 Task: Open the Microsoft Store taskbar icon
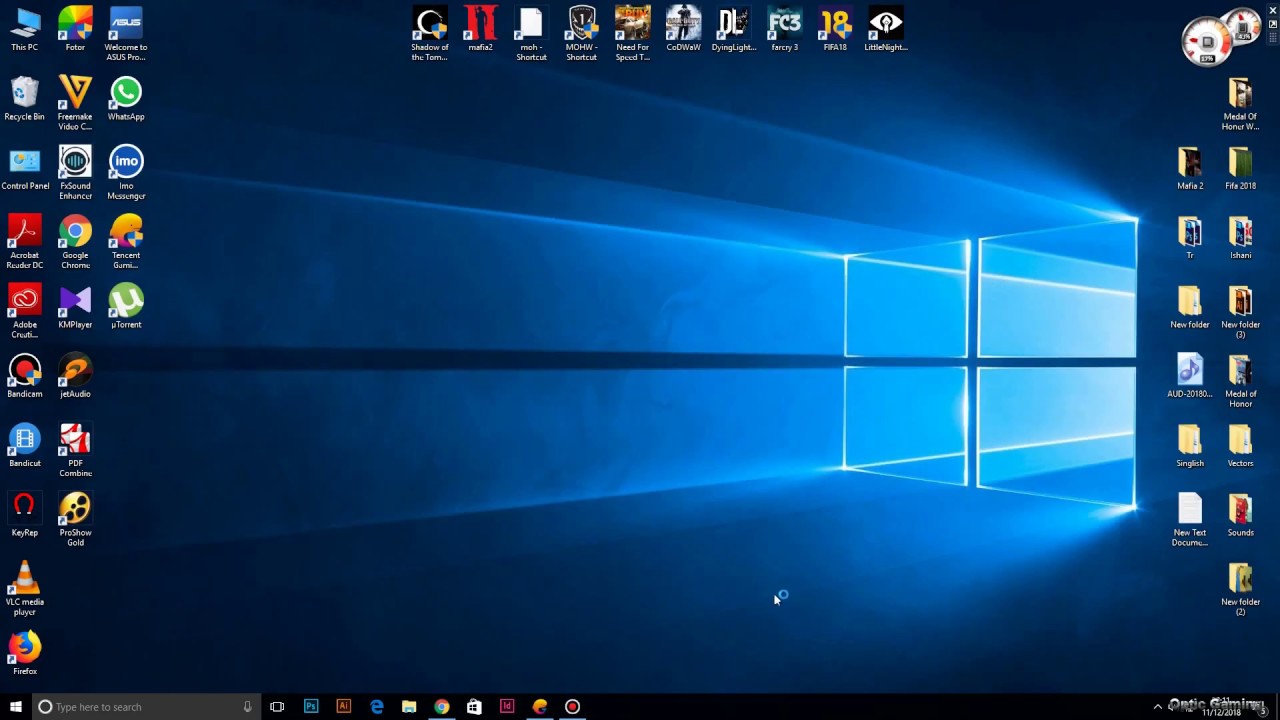coord(474,706)
